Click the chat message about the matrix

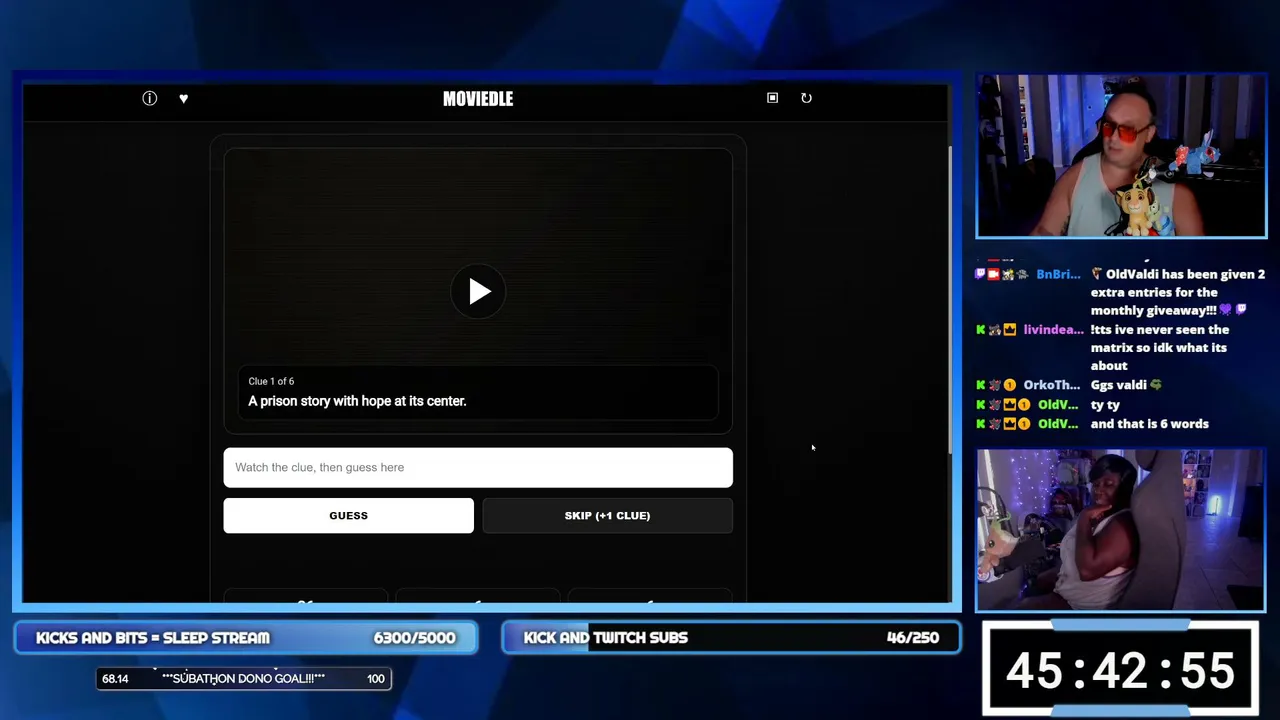coord(1160,348)
